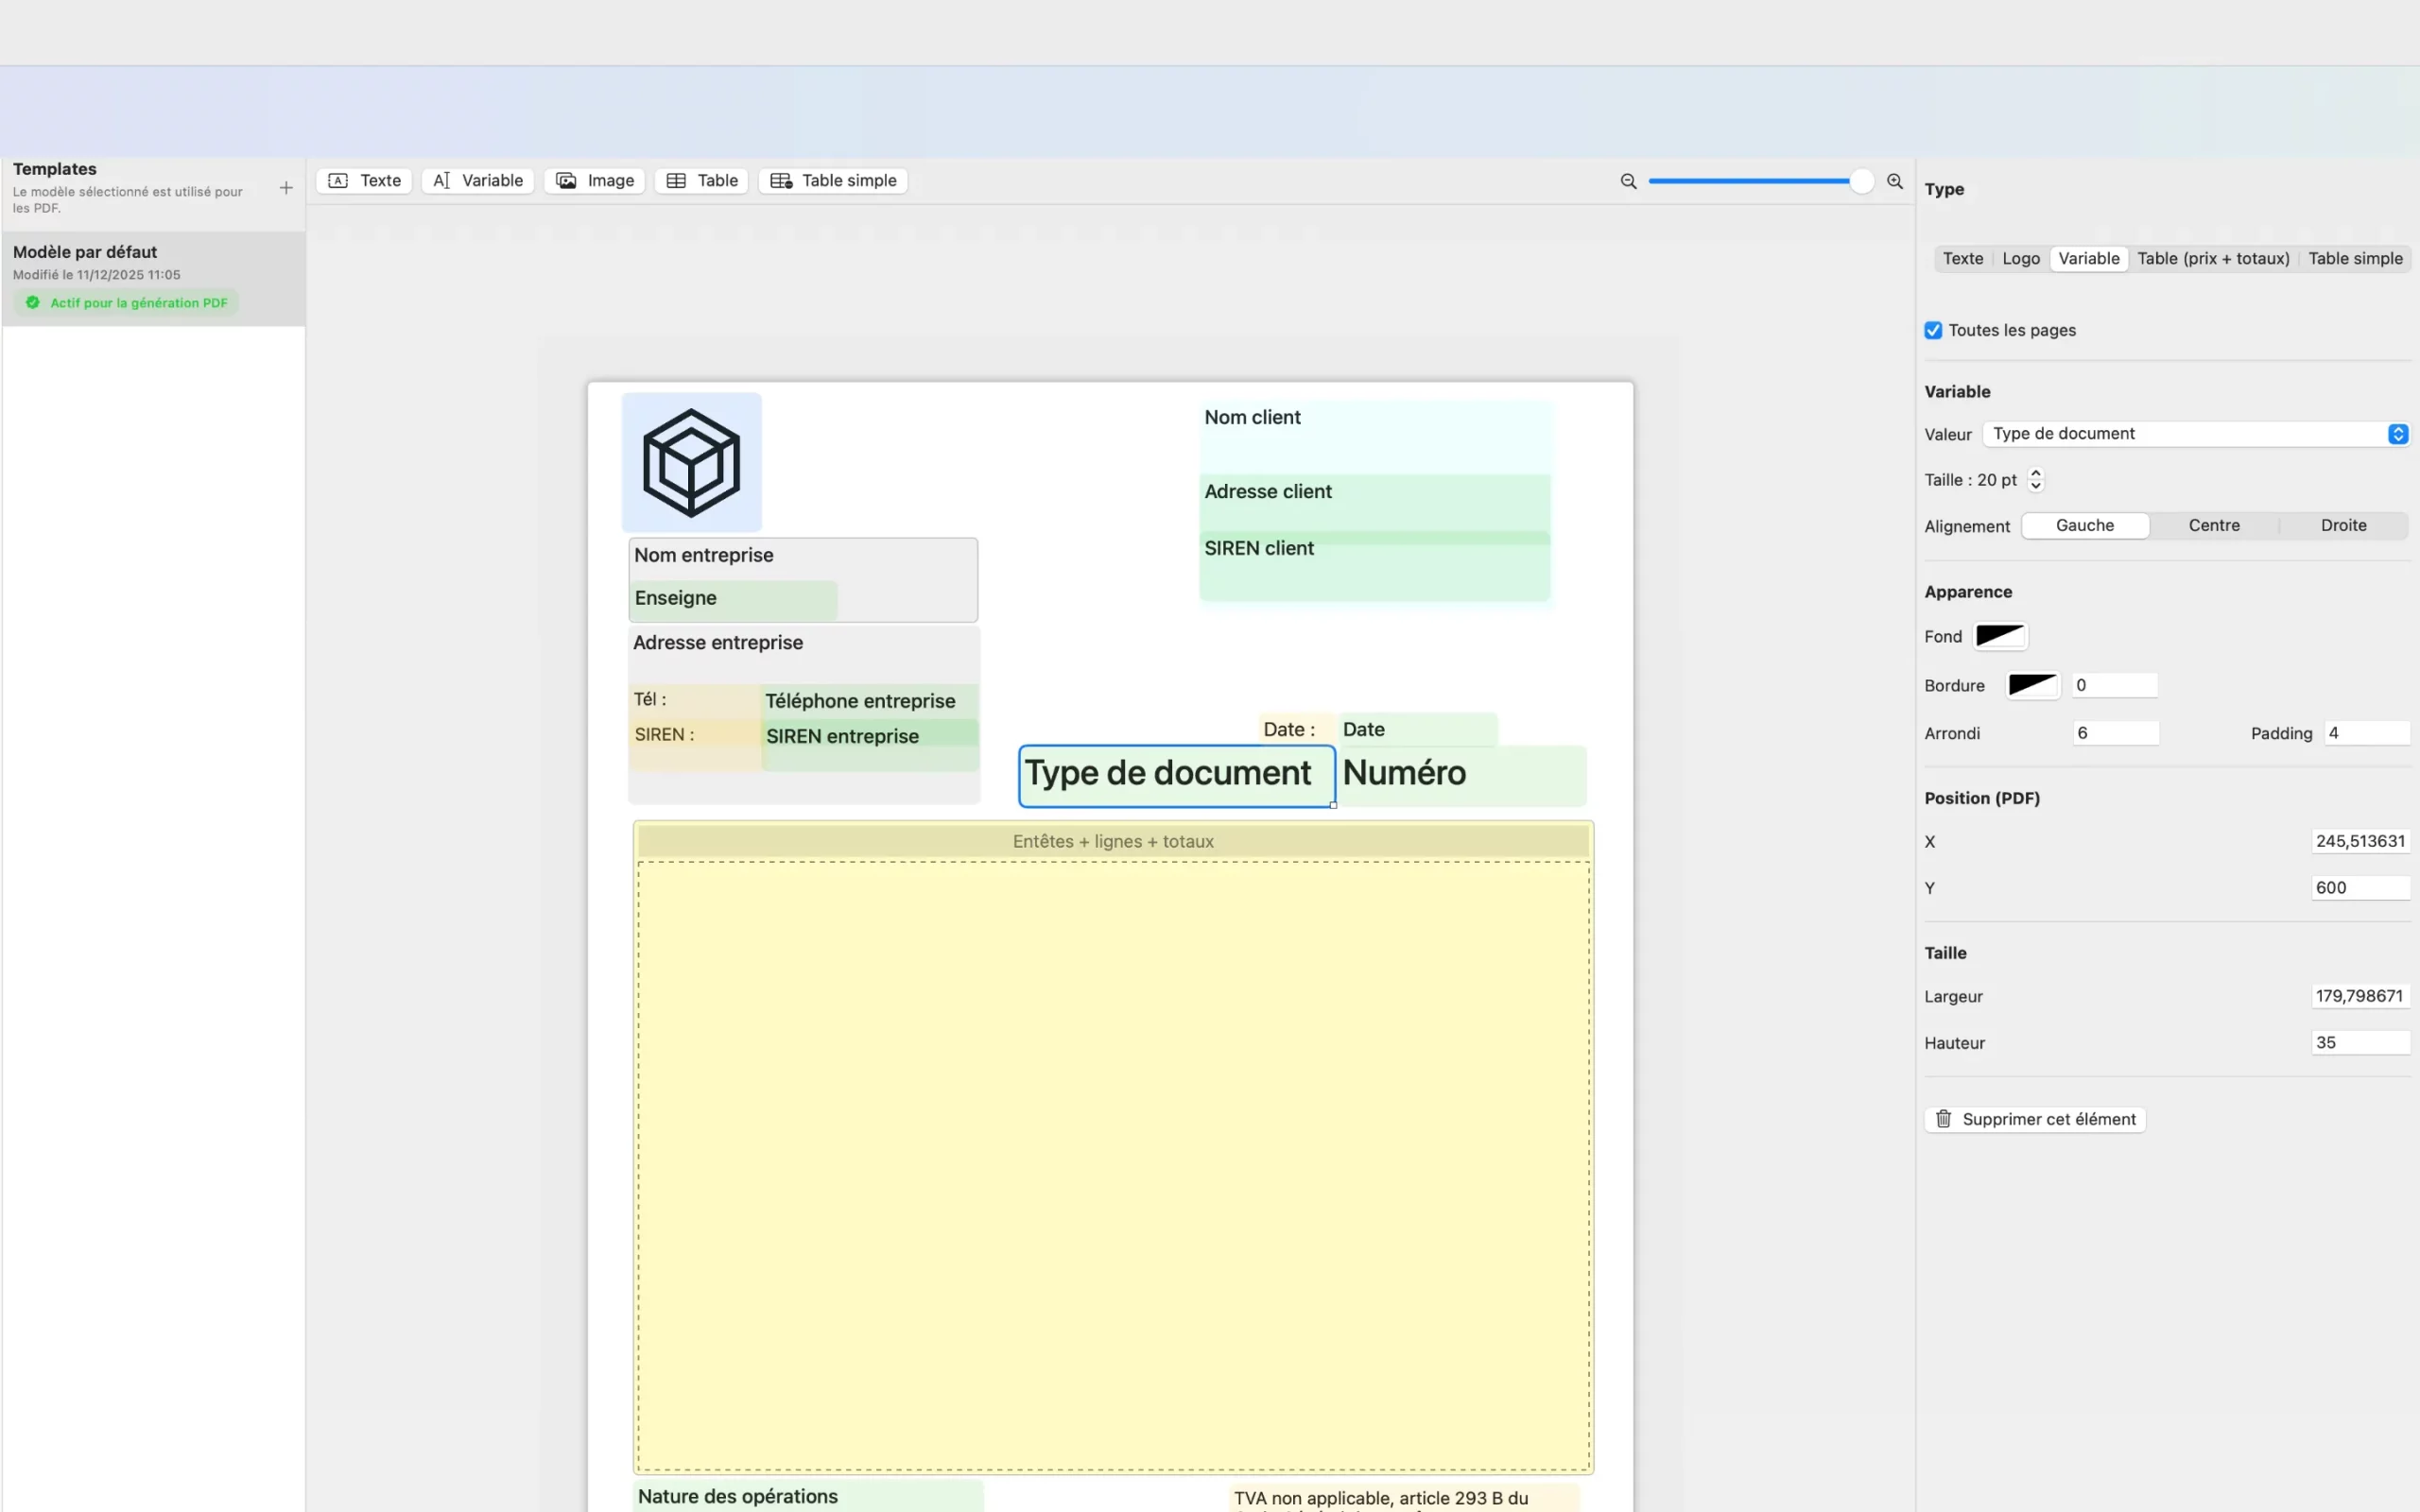Open the Fond color swatch

pos(1999,636)
